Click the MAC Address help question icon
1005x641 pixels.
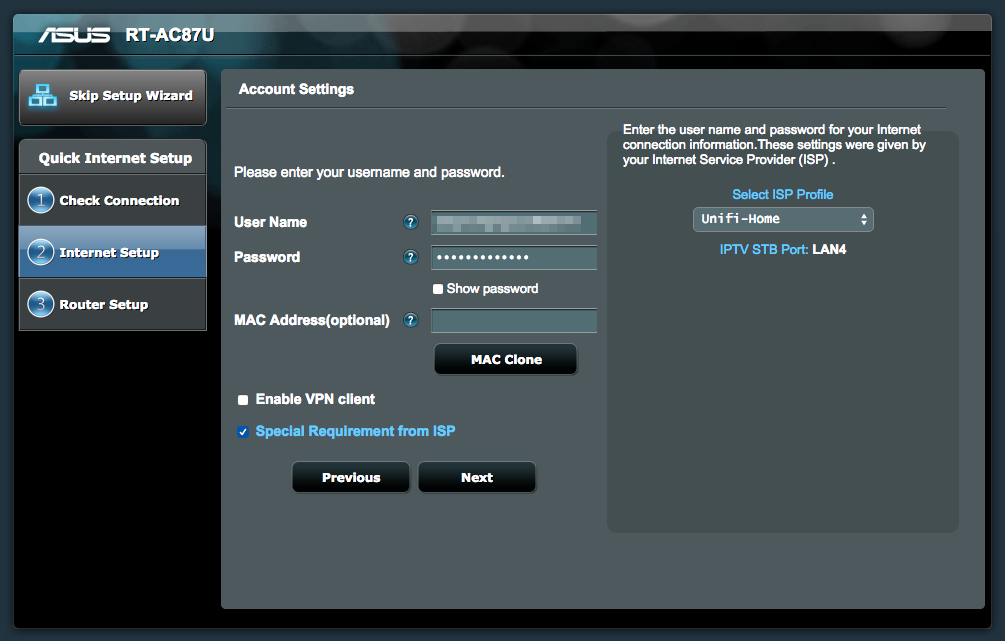pos(410,320)
